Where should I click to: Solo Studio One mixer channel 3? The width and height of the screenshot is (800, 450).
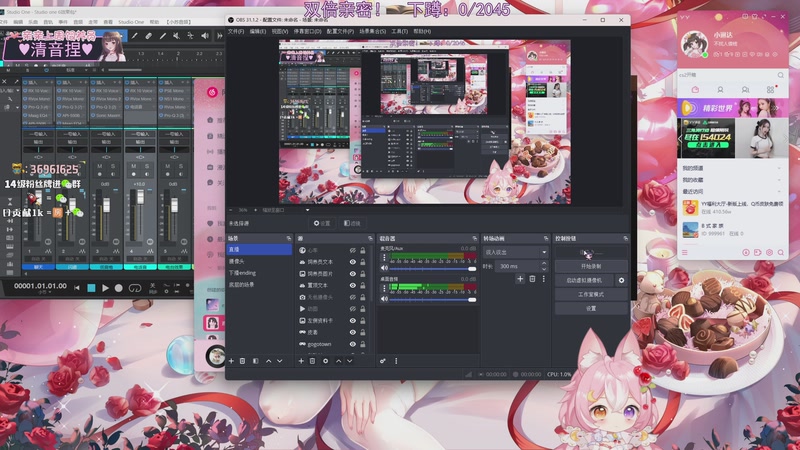click(113, 166)
